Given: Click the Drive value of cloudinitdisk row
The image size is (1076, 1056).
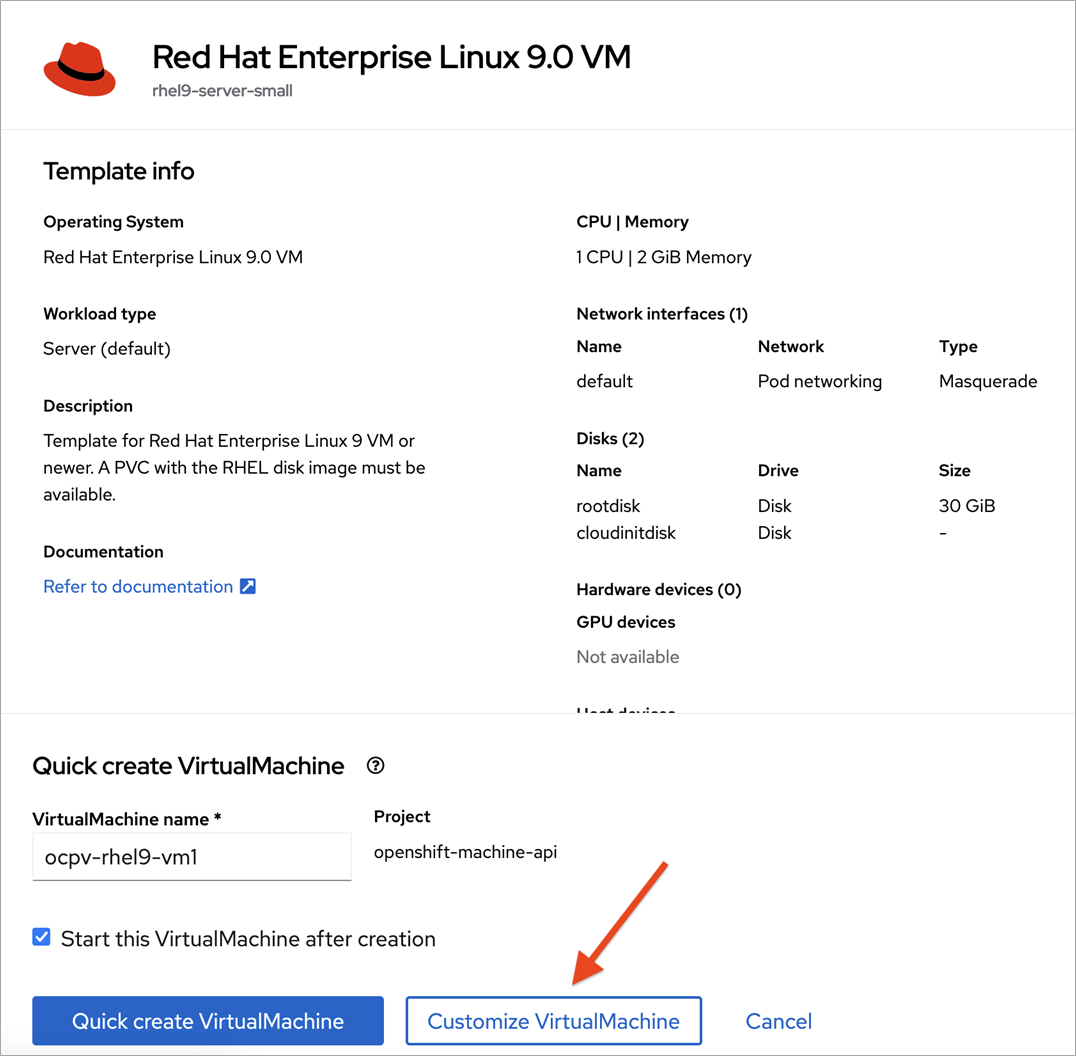Looking at the screenshot, I should point(774,532).
